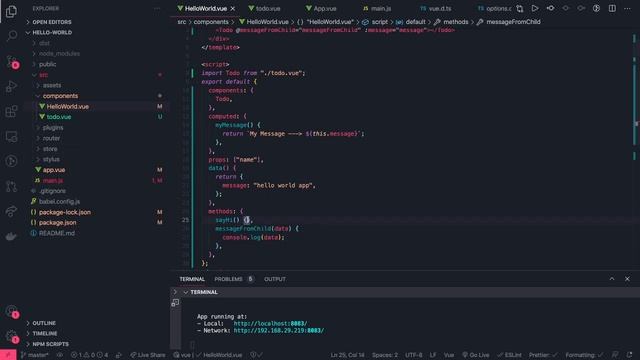Open the Manage gear icon
640x360 pixels.
click(12, 337)
